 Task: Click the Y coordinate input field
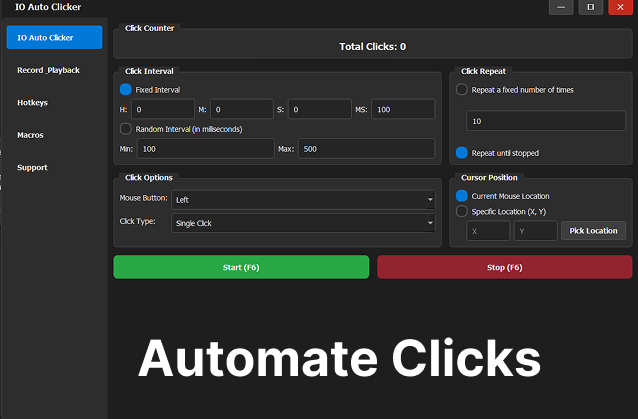pos(535,231)
